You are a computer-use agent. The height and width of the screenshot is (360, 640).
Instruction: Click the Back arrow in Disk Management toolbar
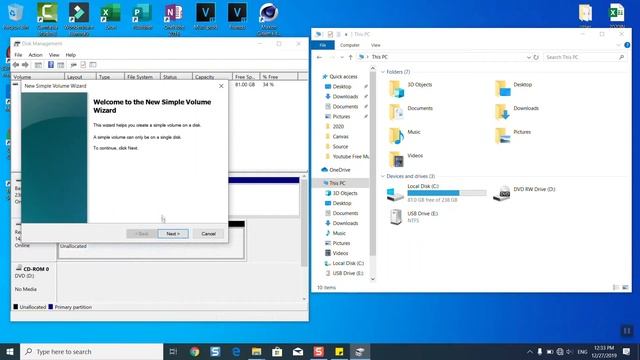[x=16, y=65]
